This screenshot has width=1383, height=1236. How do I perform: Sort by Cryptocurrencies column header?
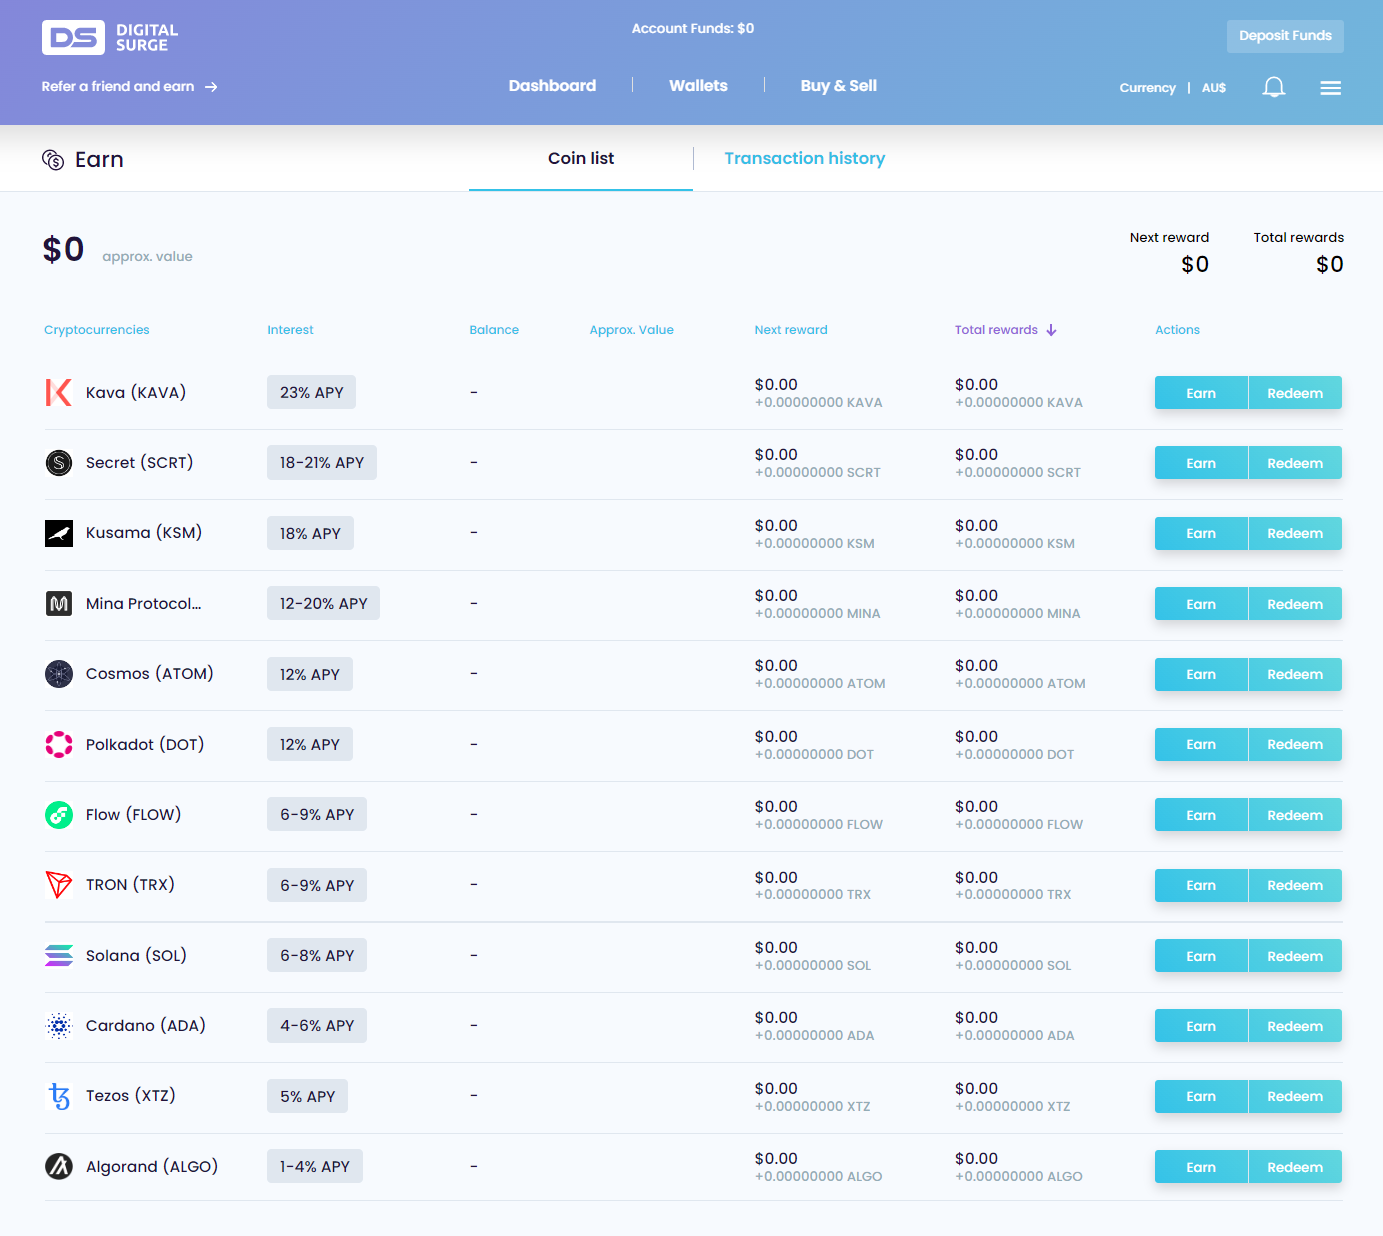click(96, 330)
